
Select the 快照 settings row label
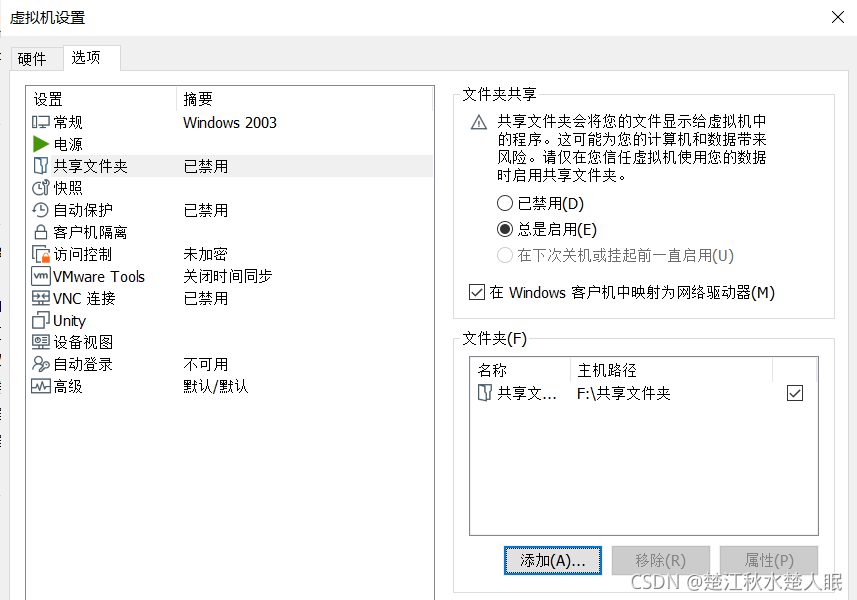point(68,188)
